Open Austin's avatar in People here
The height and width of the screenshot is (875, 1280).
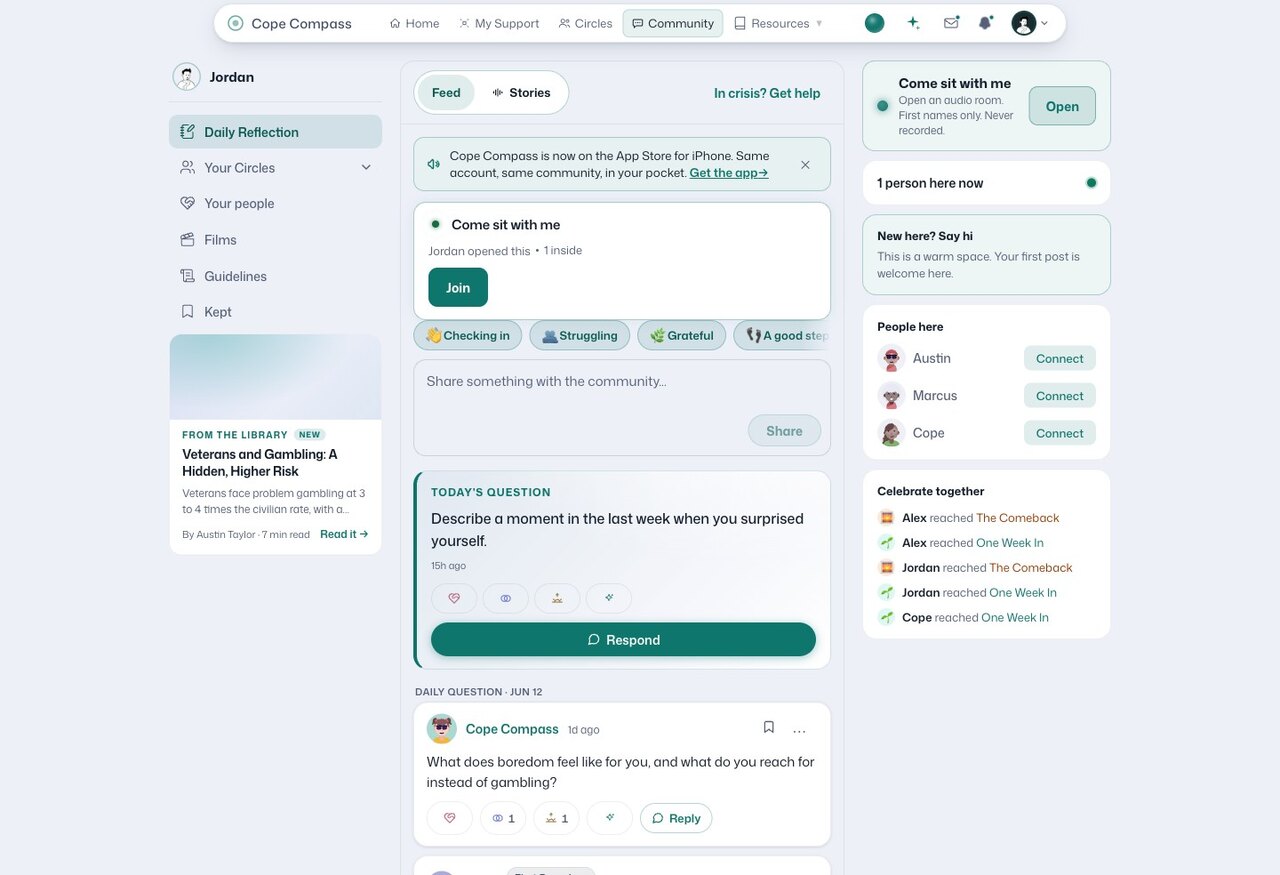click(x=891, y=358)
